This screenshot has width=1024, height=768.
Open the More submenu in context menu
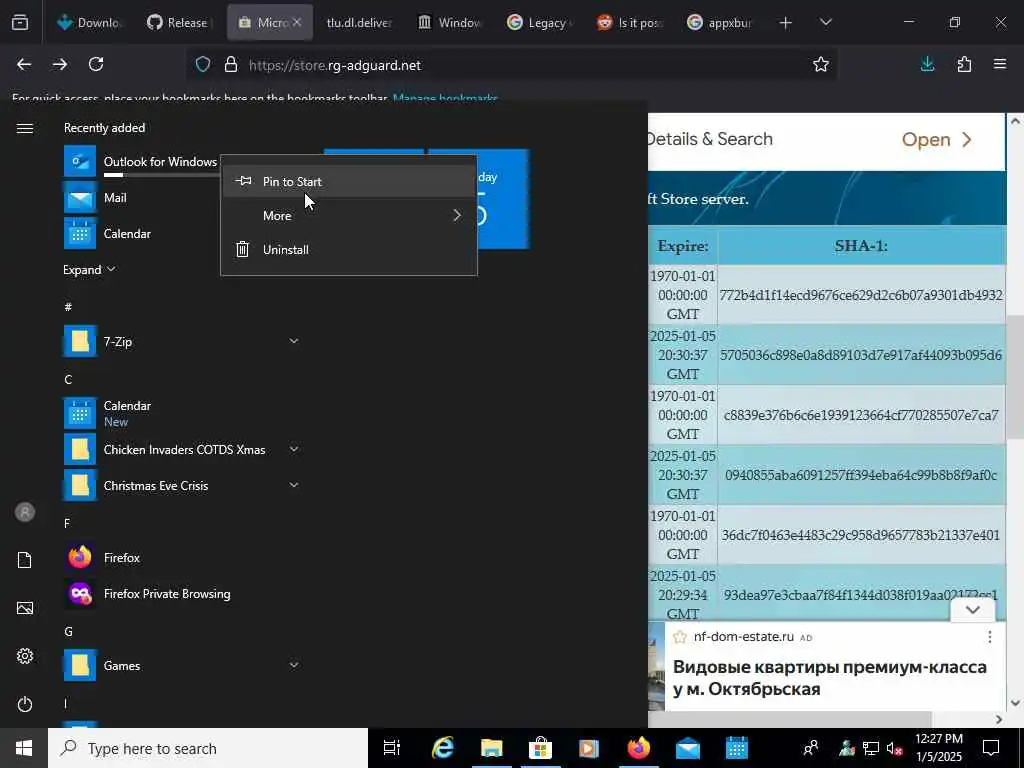tap(349, 216)
